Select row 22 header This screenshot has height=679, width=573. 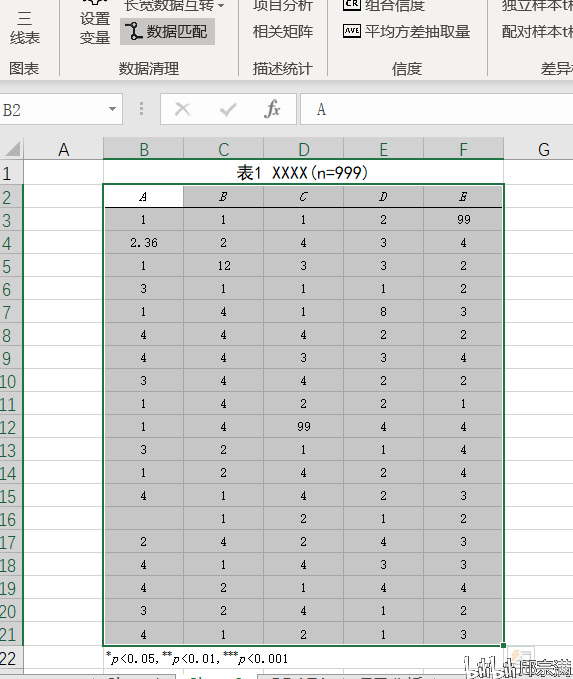(x=11, y=658)
